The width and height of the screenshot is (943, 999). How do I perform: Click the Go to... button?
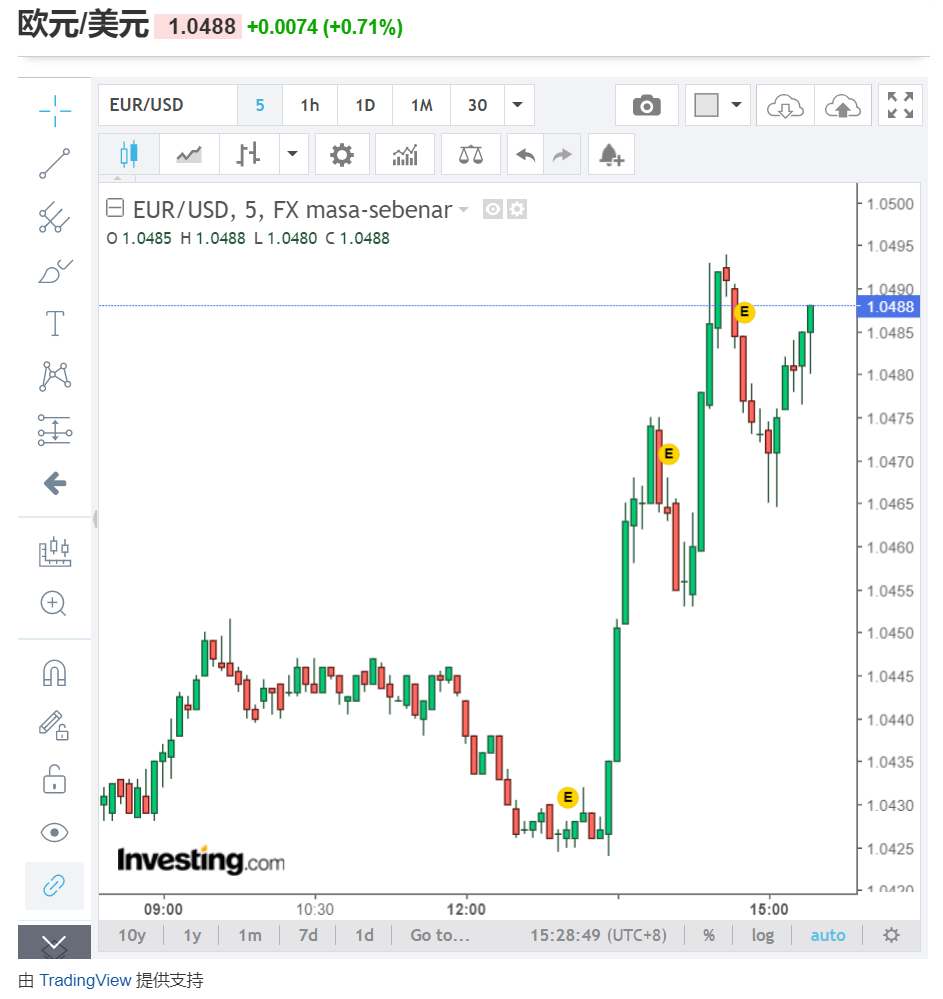click(x=440, y=935)
